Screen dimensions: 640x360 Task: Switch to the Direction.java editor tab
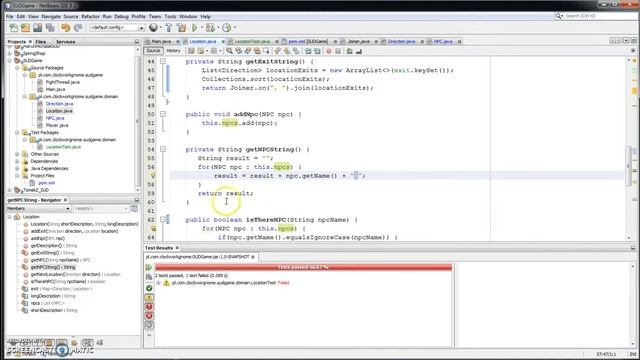point(401,42)
